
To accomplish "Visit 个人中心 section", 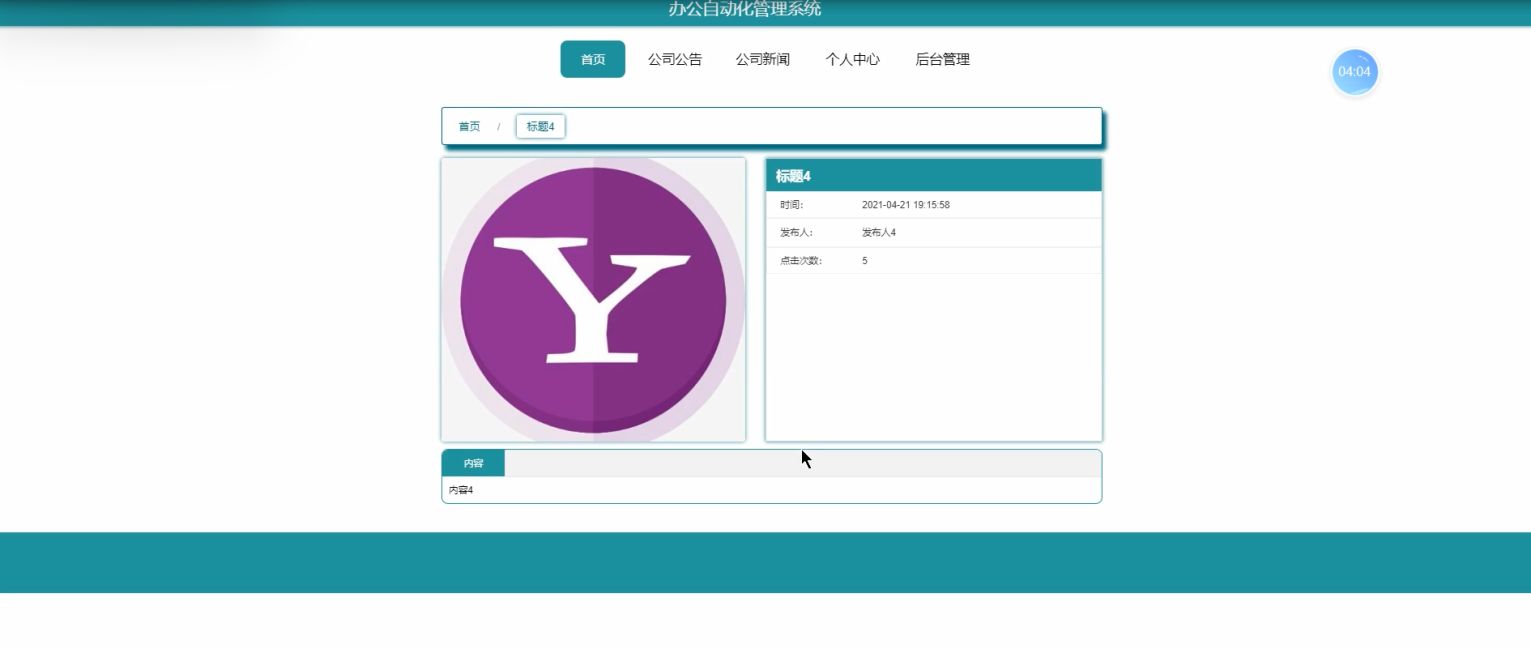I will click(852, 59).
